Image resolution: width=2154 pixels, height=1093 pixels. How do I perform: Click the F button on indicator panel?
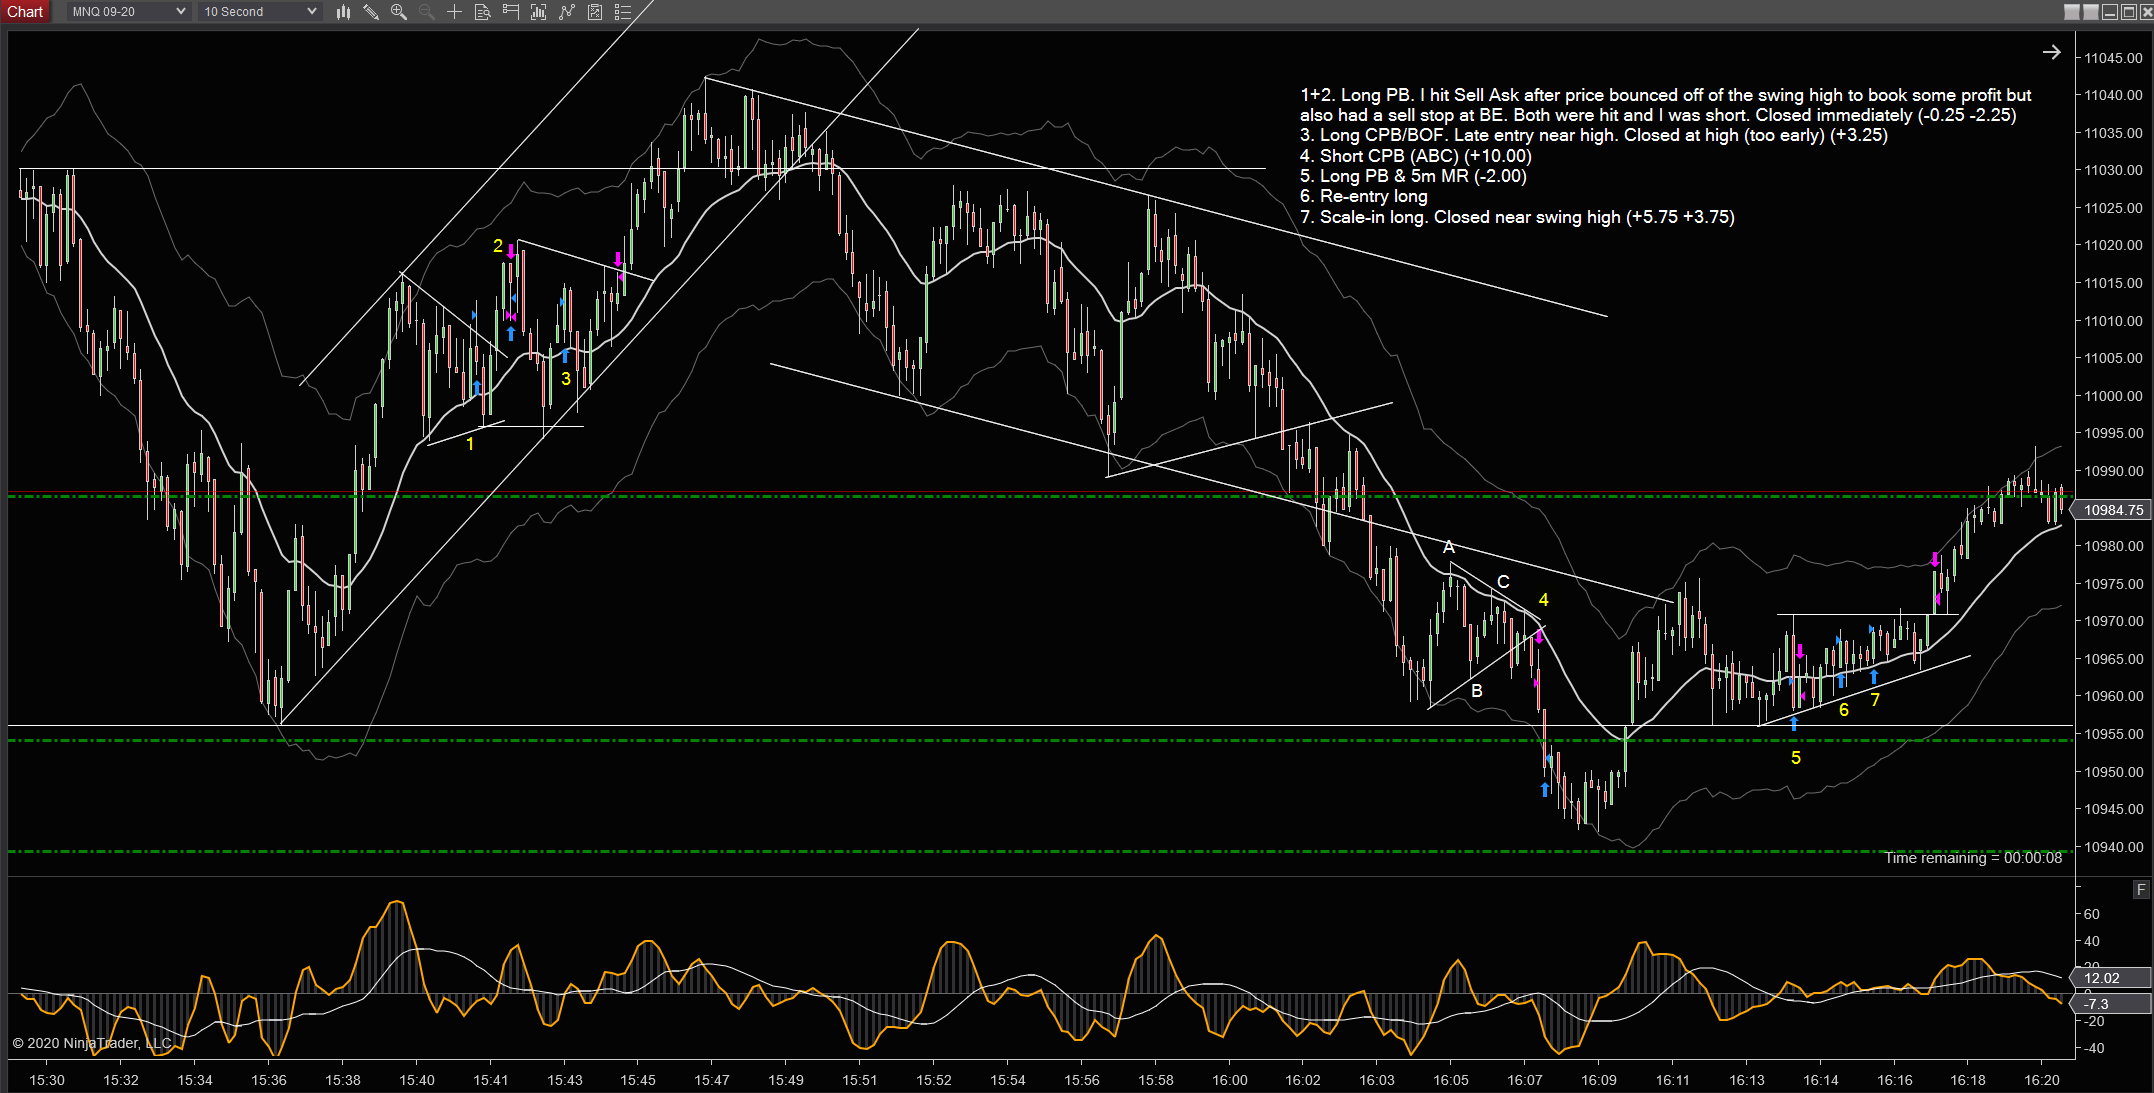click(2141, 889)
